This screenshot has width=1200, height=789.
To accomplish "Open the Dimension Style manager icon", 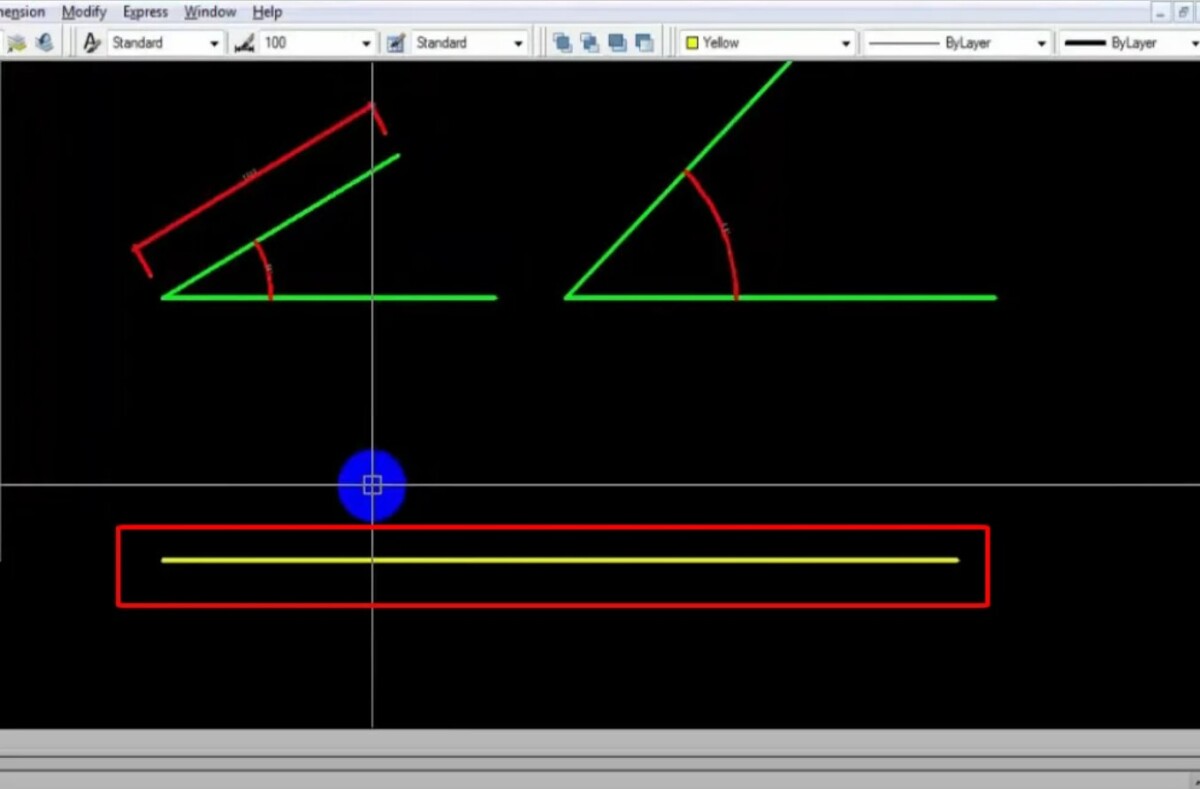I will [396, 43].
